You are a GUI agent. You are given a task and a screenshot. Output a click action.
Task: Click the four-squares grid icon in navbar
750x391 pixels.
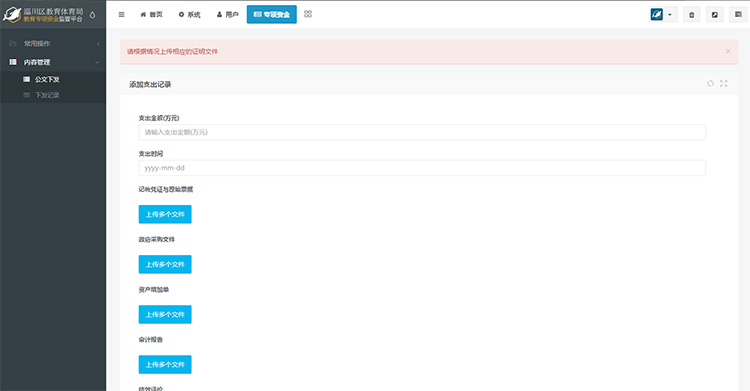pos(308,14)
